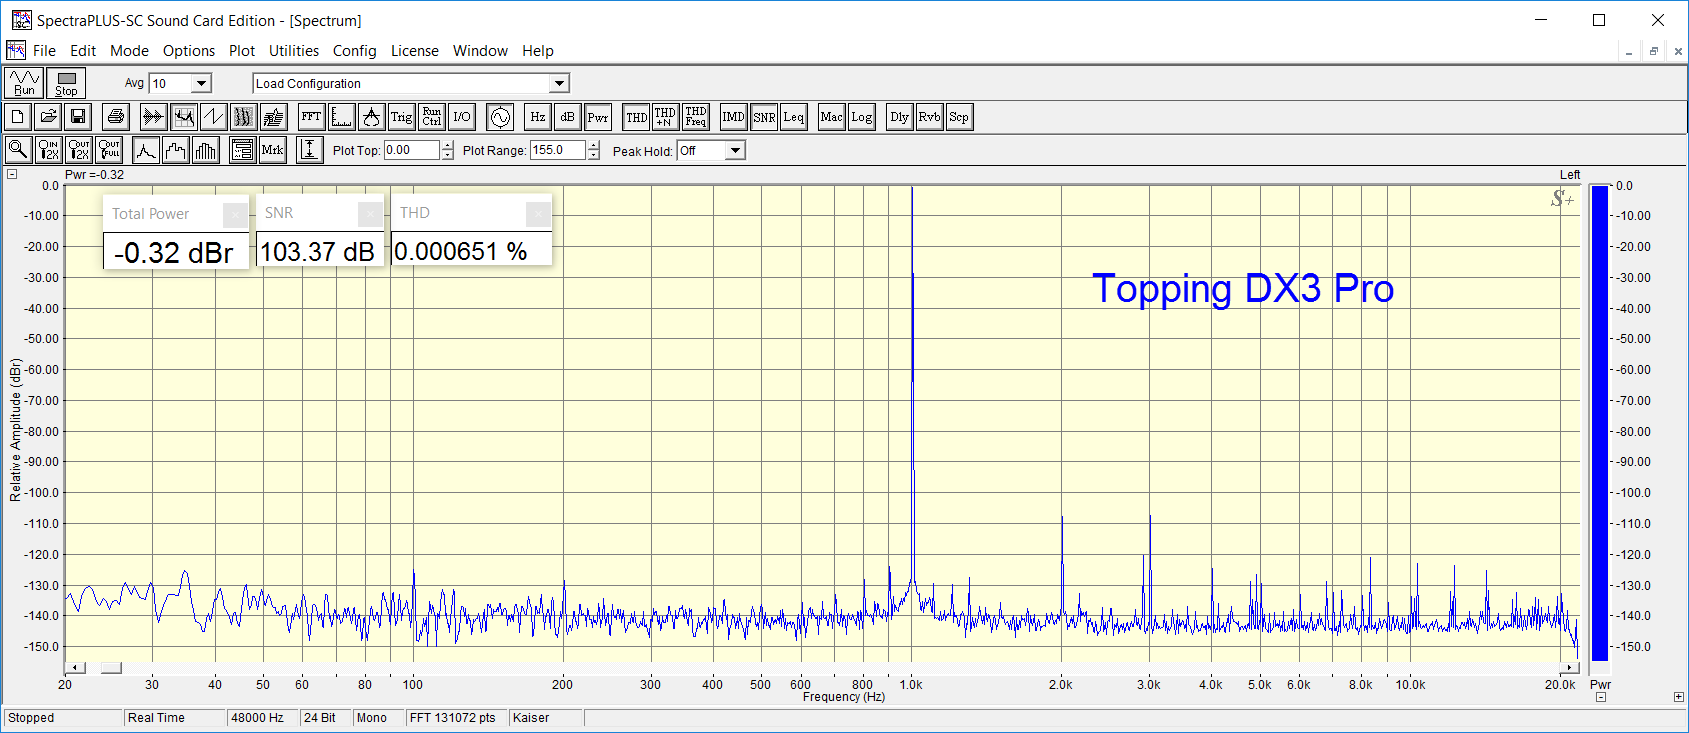This screenshot has height=733, width=1689.
Task: Select the bar graph plot style icon
Action: click(x=206, y=150)
